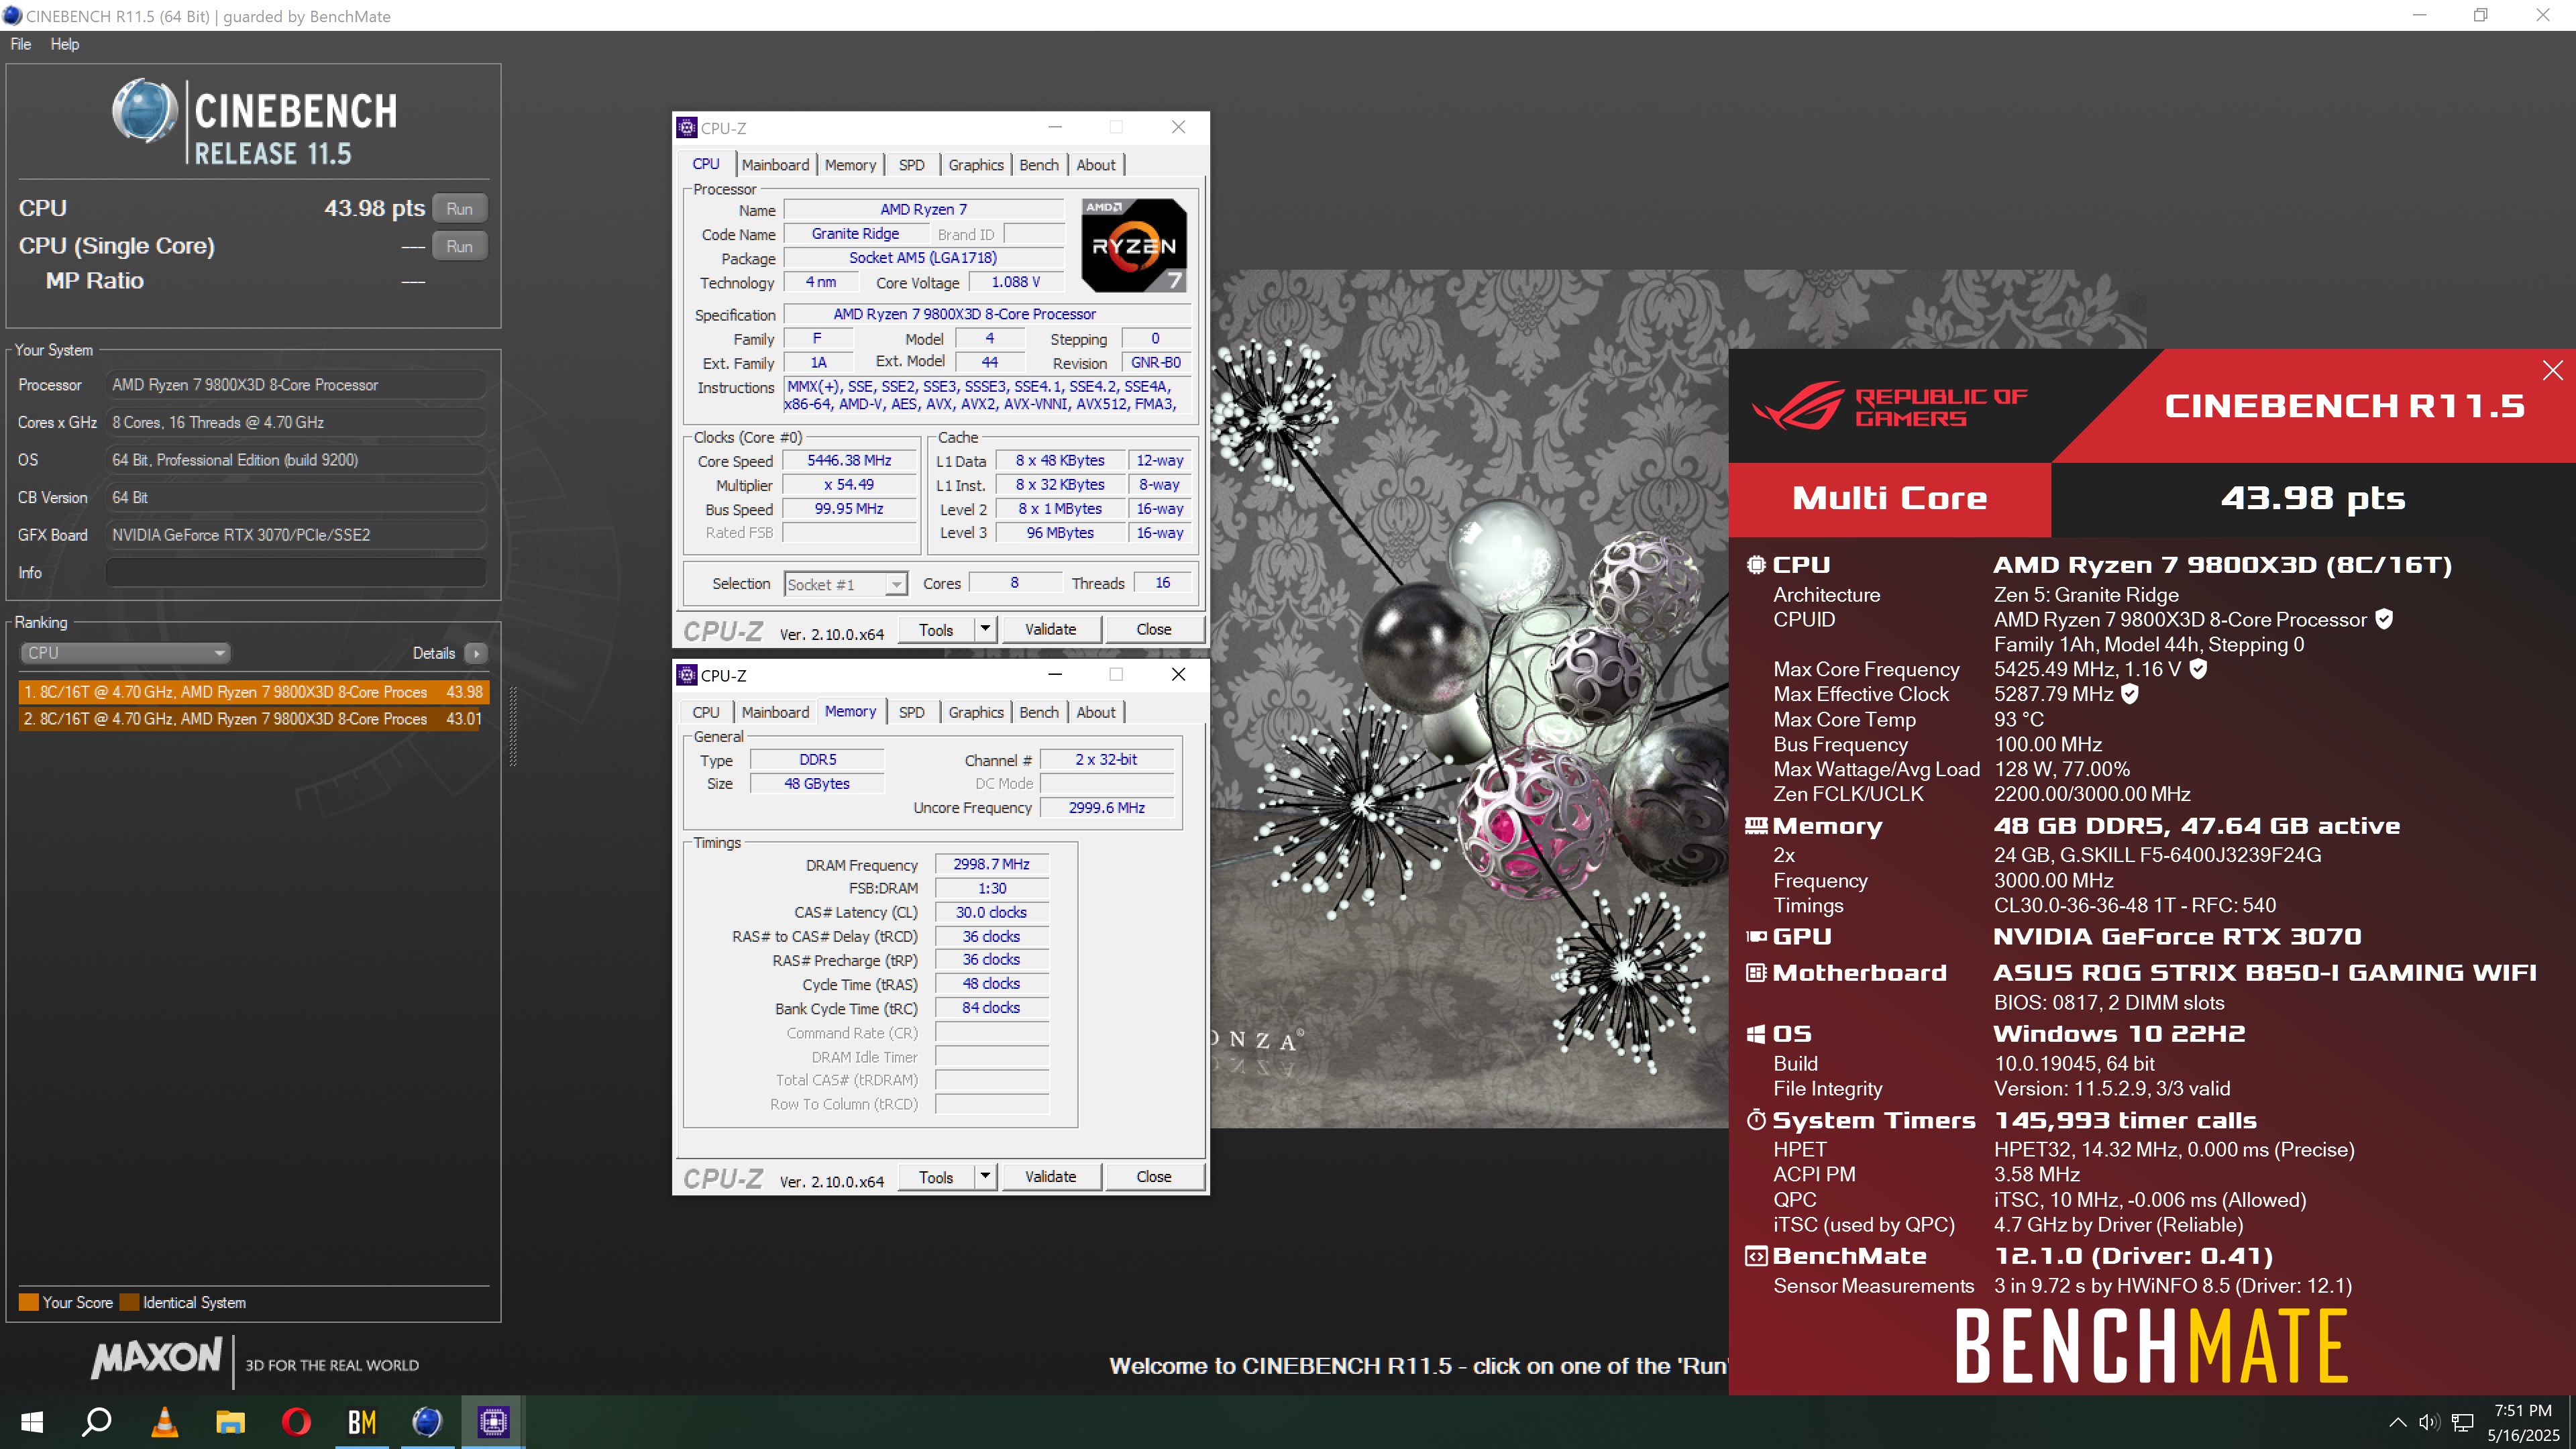Click the AMD Ryzen 7 logo in CPU-Z

1134,245
